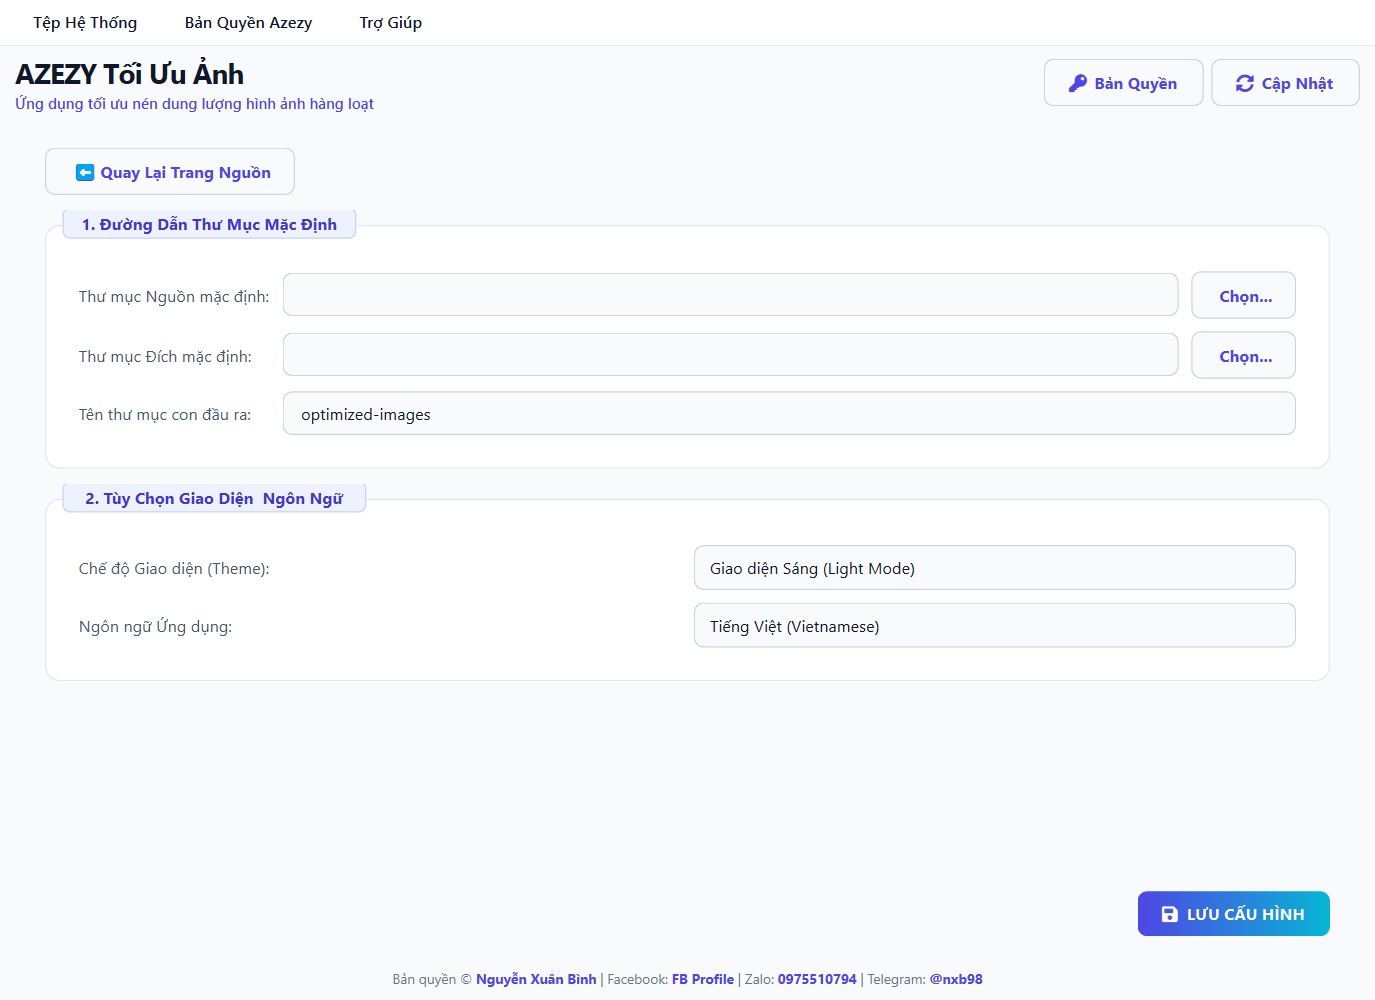
Task: Open the Nguyễn Xuân Bình footer link
Action: (536, 979)
